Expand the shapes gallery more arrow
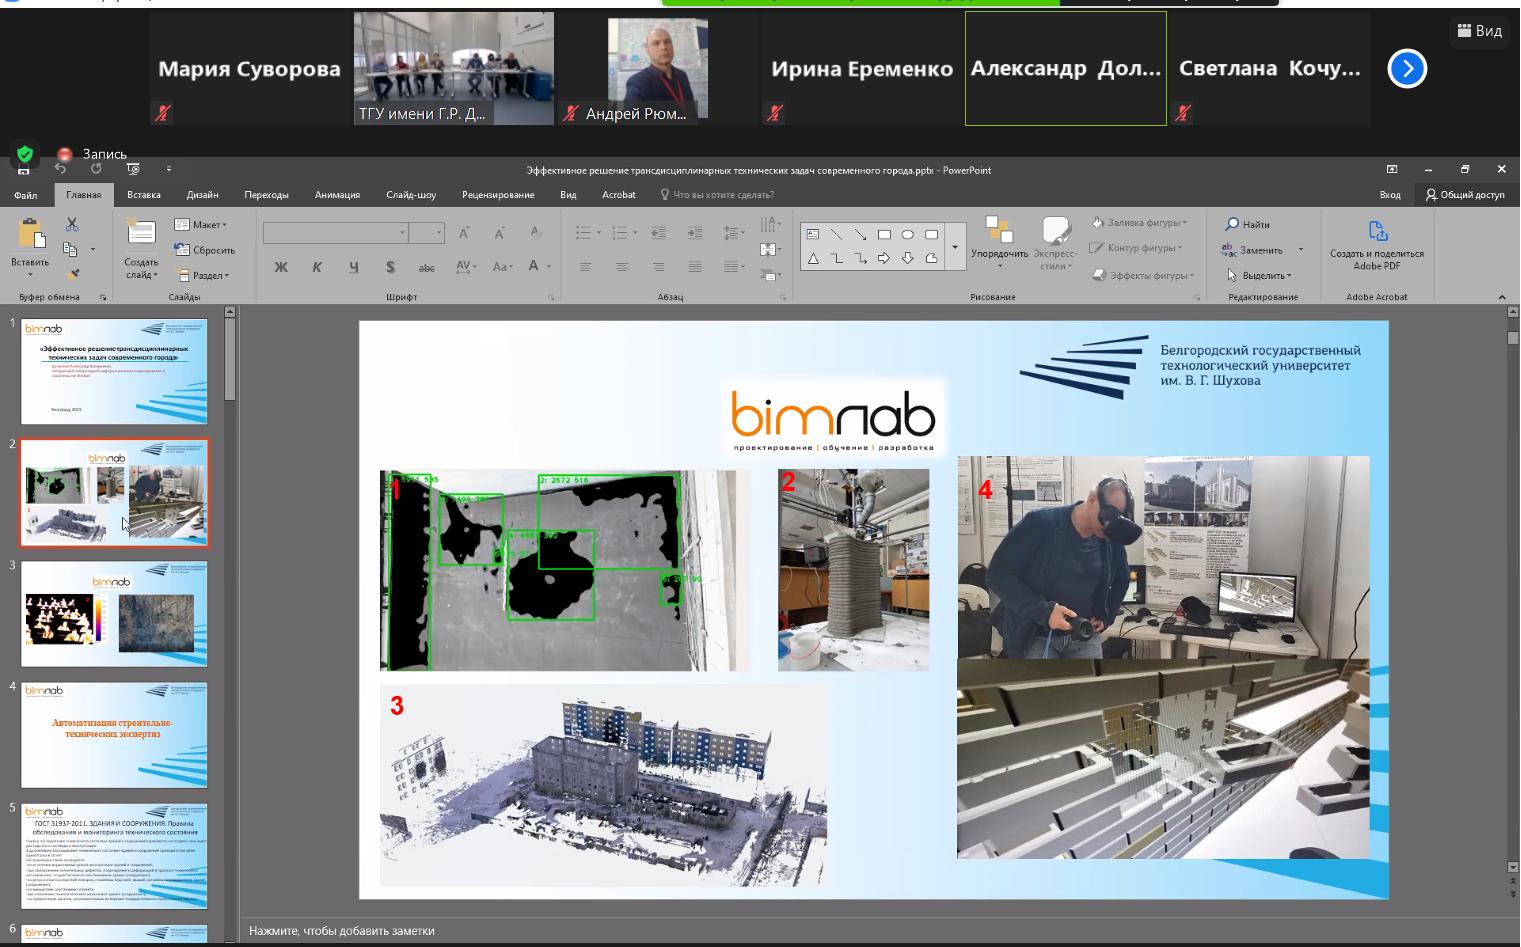 [955, 247]
